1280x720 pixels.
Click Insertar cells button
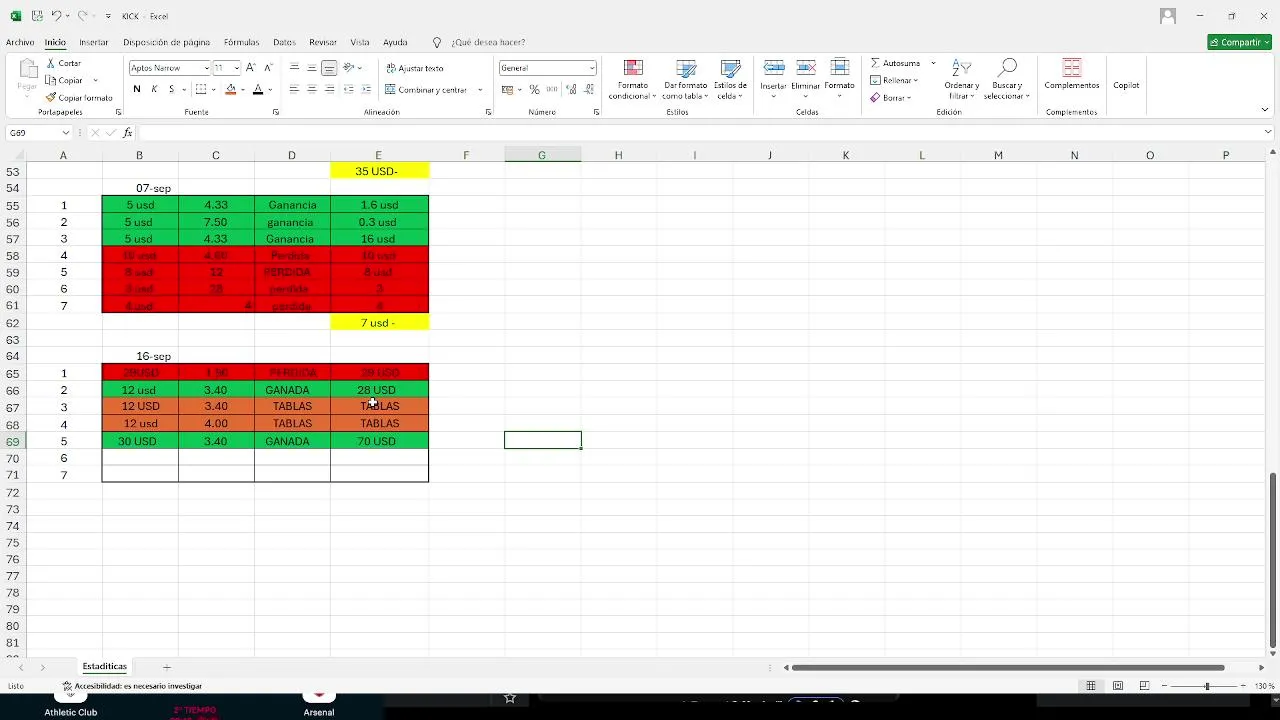coord(773,78)
